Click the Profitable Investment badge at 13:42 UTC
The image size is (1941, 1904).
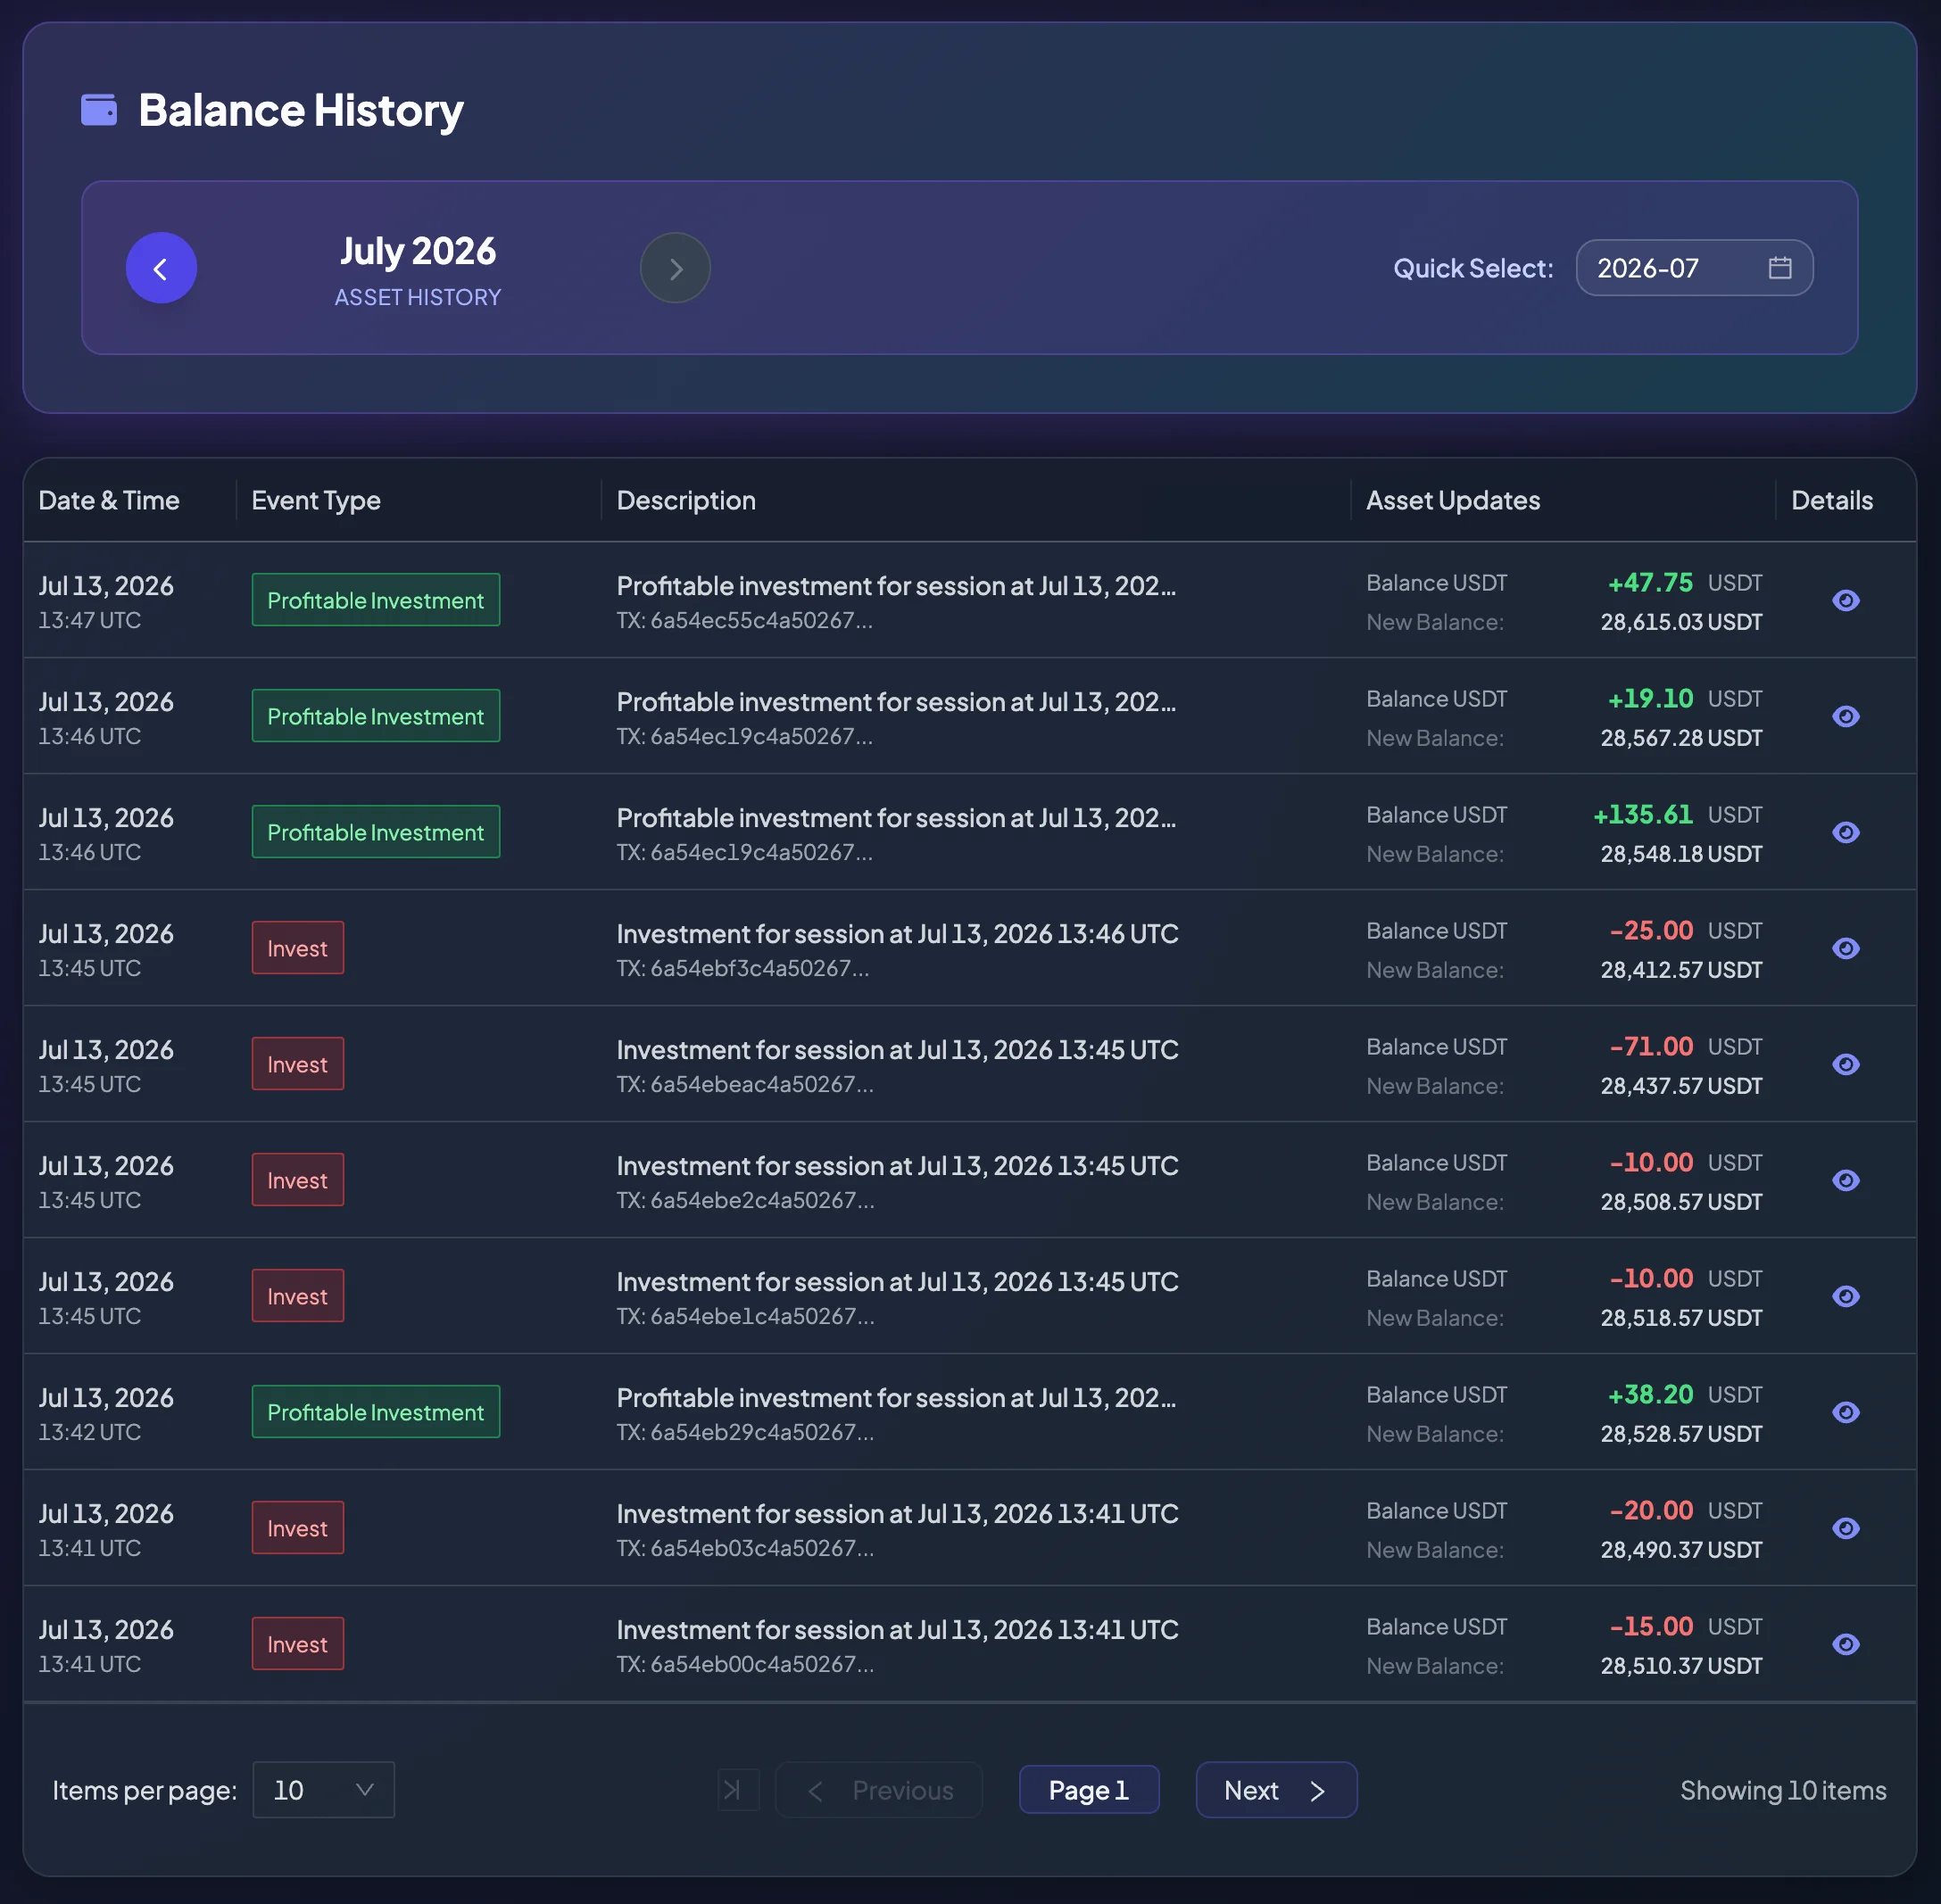[x=376, y=1412]
